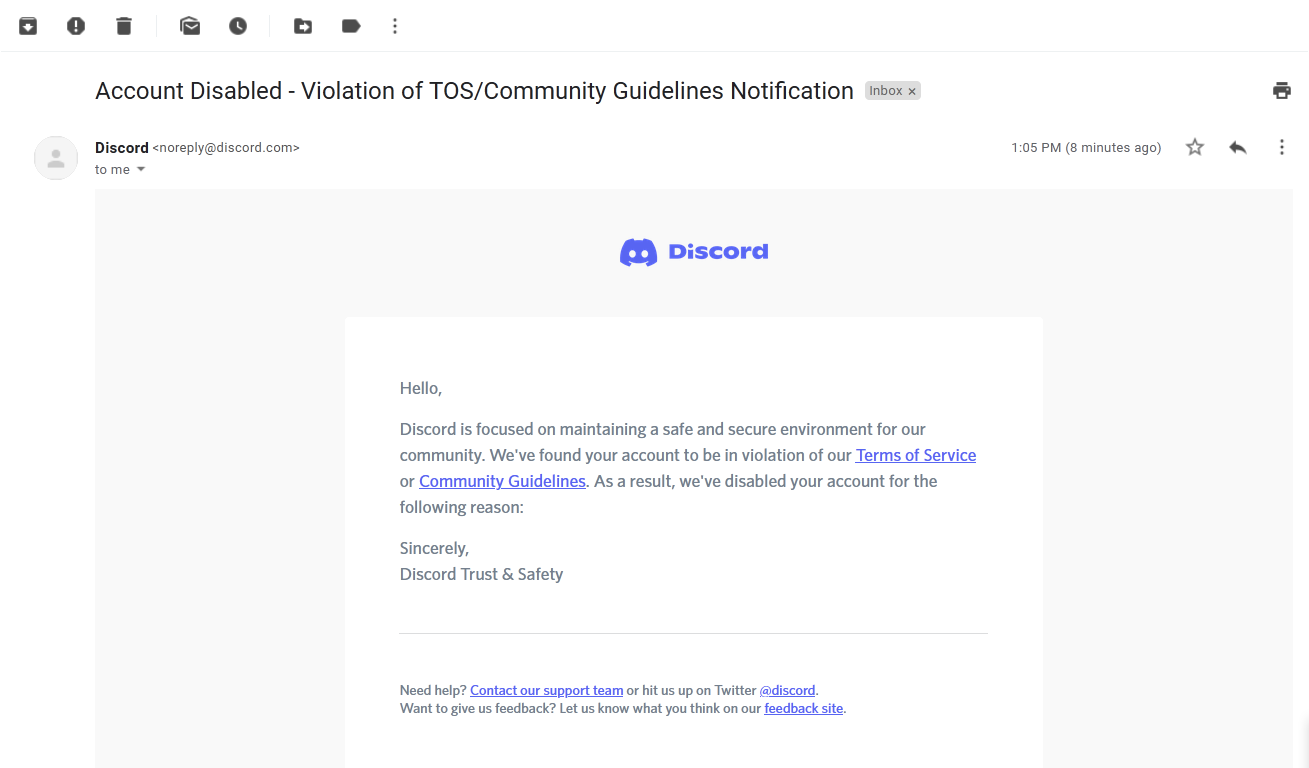Archive this email with the archive icon
Screen dimensions: 1309x768
pos(28,26)
